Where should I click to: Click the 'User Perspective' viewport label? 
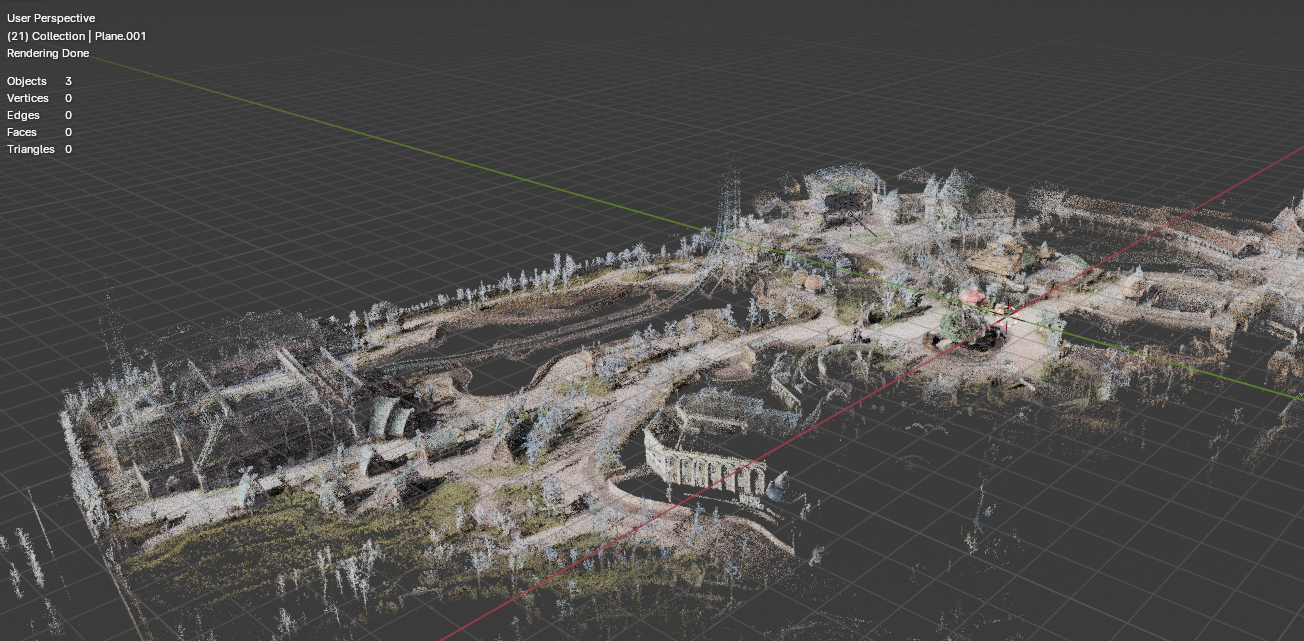click(x=51, y=19)
